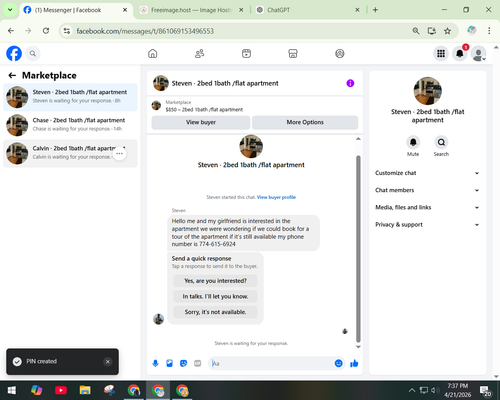Open the browser zoom magnifier icon
The height and width of the screenshot is (400, 500).
click(x=416, y=31)
